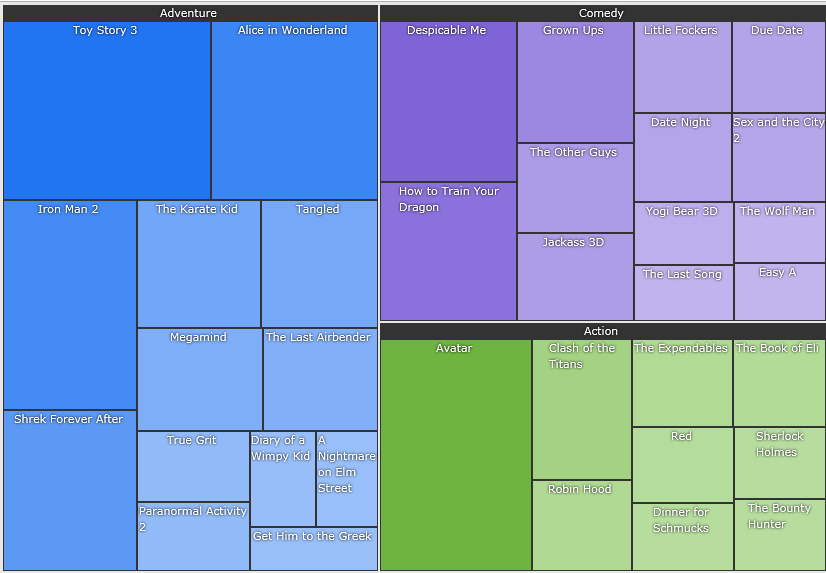Select the Alice in Wonderland tile
This screenshot has height=573, width=826.
click(x=294, y=111)
